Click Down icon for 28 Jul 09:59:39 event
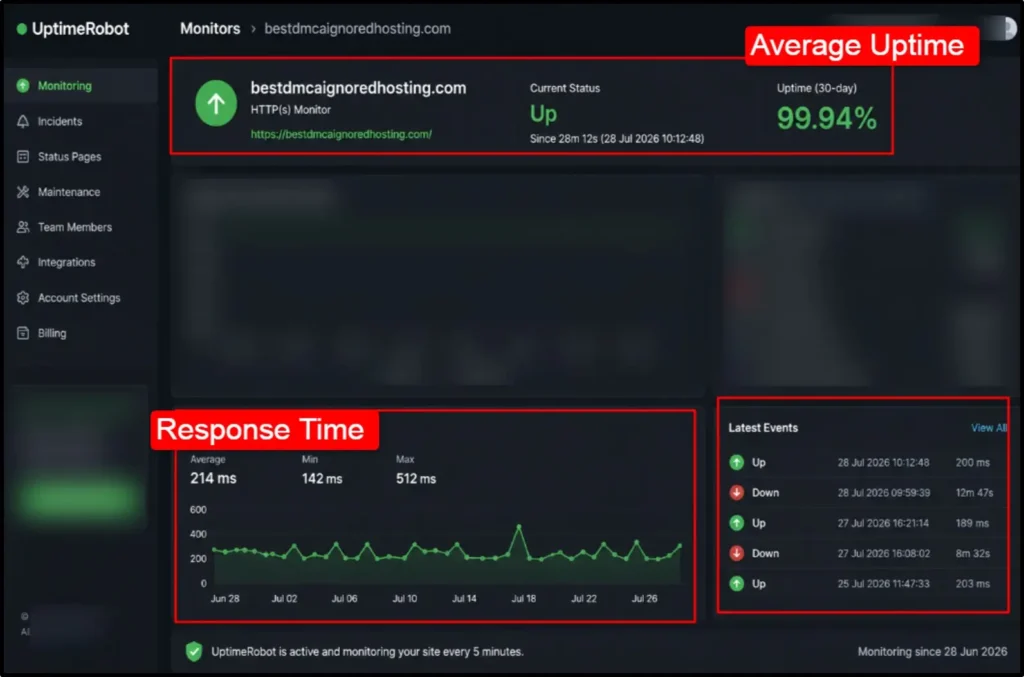The image size is (1024, 677). 737,492
